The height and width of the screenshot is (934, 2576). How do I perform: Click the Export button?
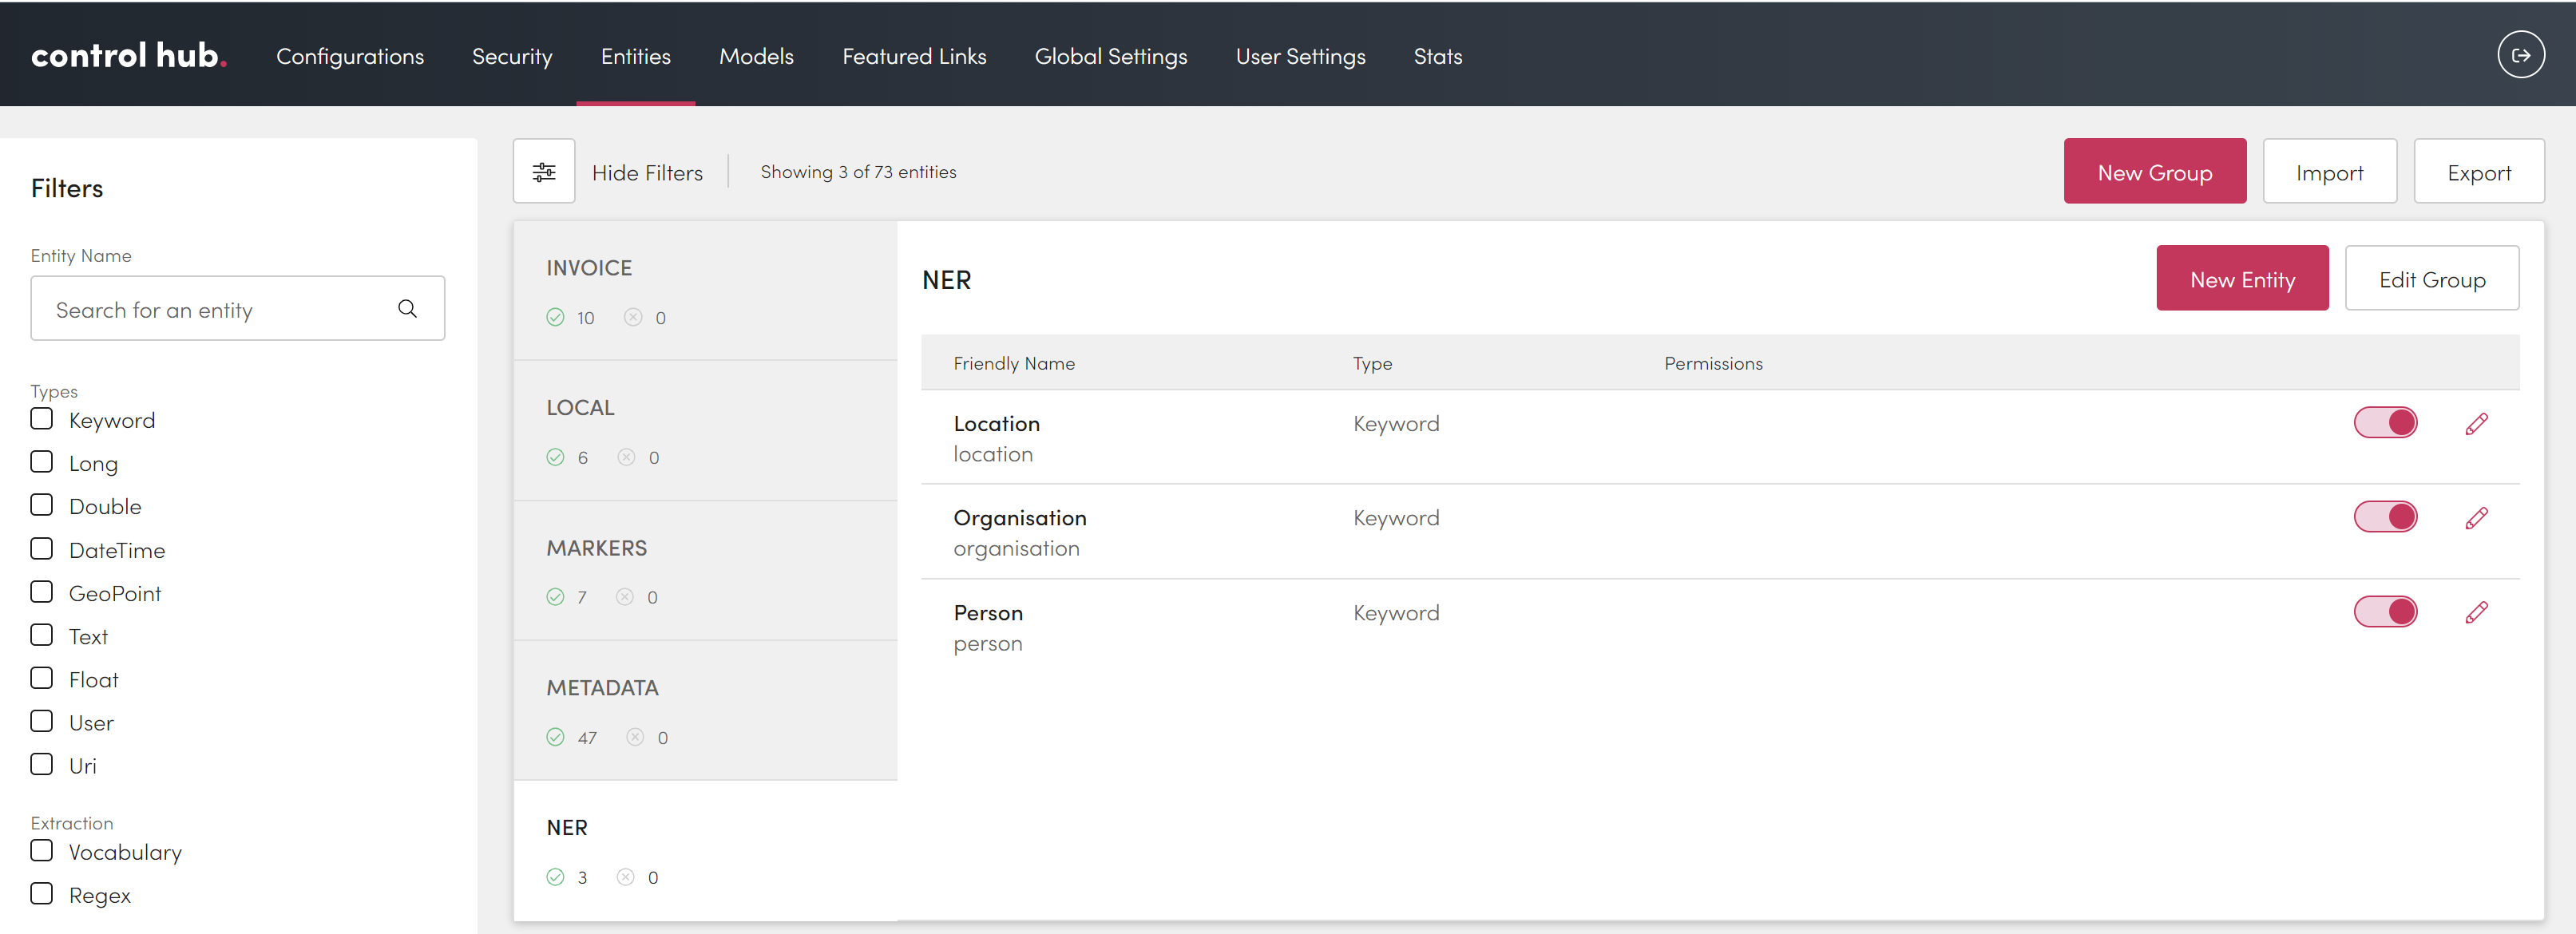tap(2478, 172)
